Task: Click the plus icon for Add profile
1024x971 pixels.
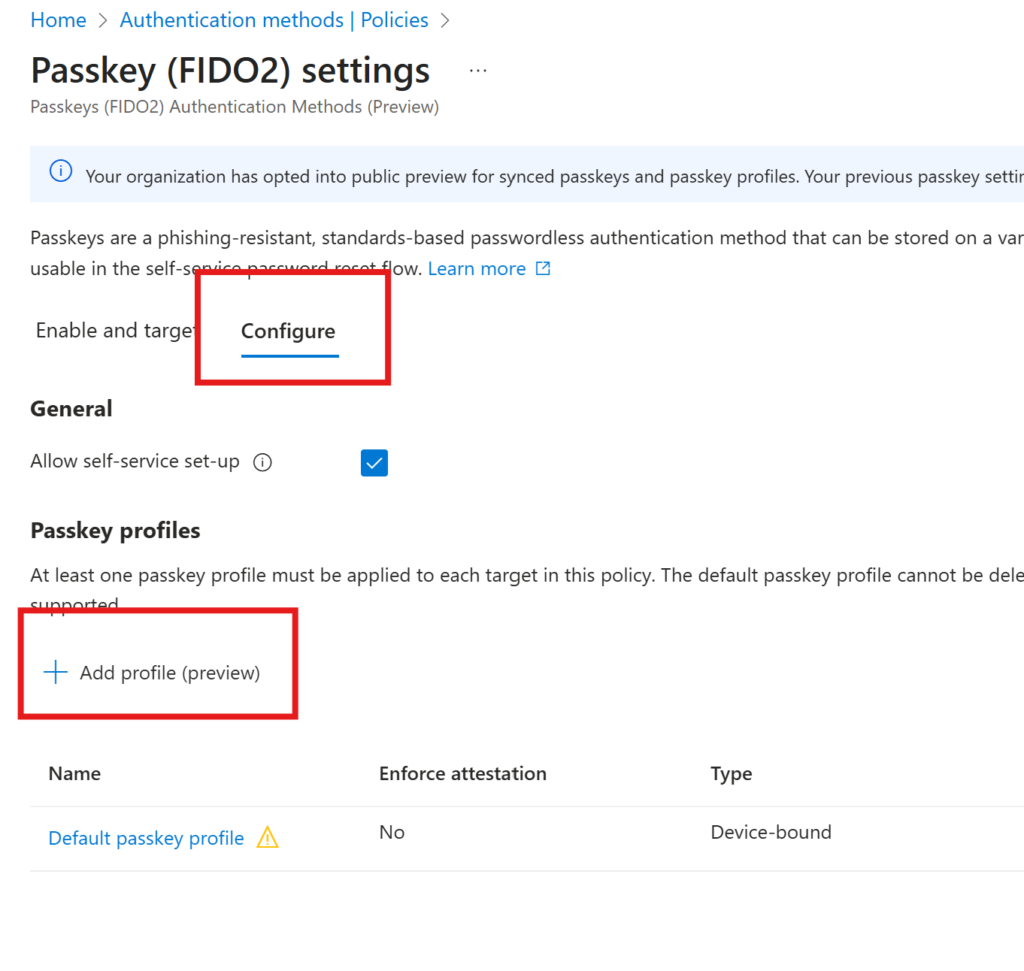Action: click(56, 673)
